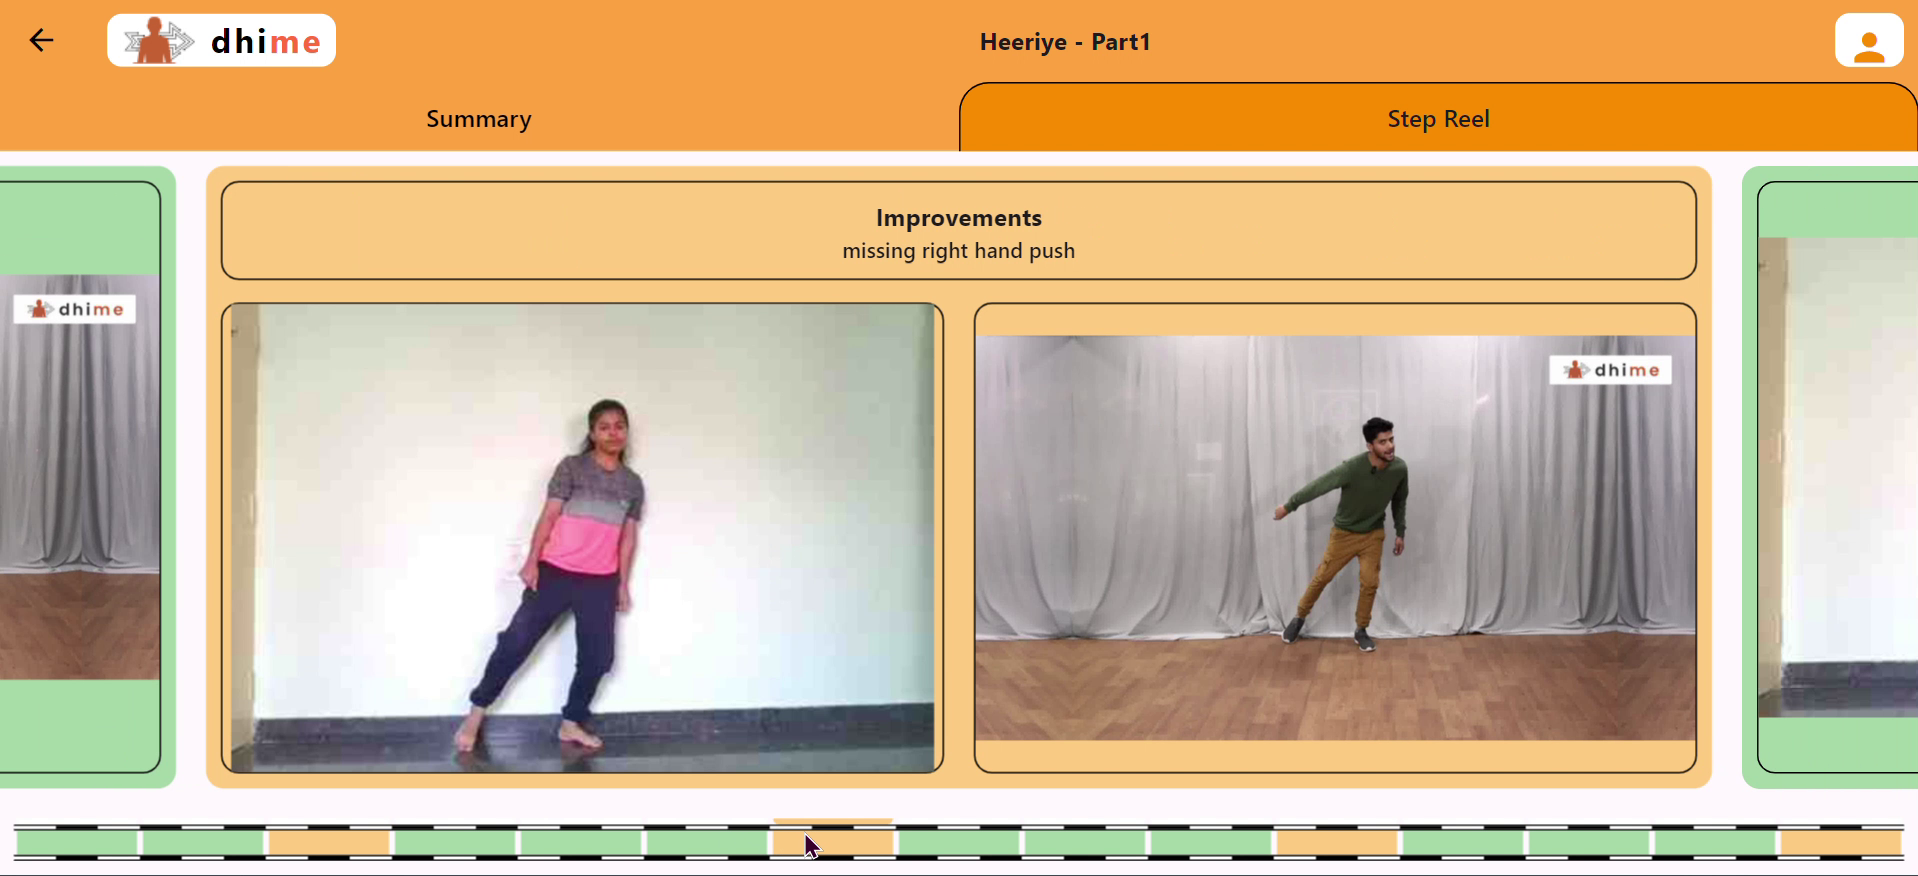Viewport: 1918px width, 876px height.
Task: Select the Step Reel tab
Action: click(1438, 118)
